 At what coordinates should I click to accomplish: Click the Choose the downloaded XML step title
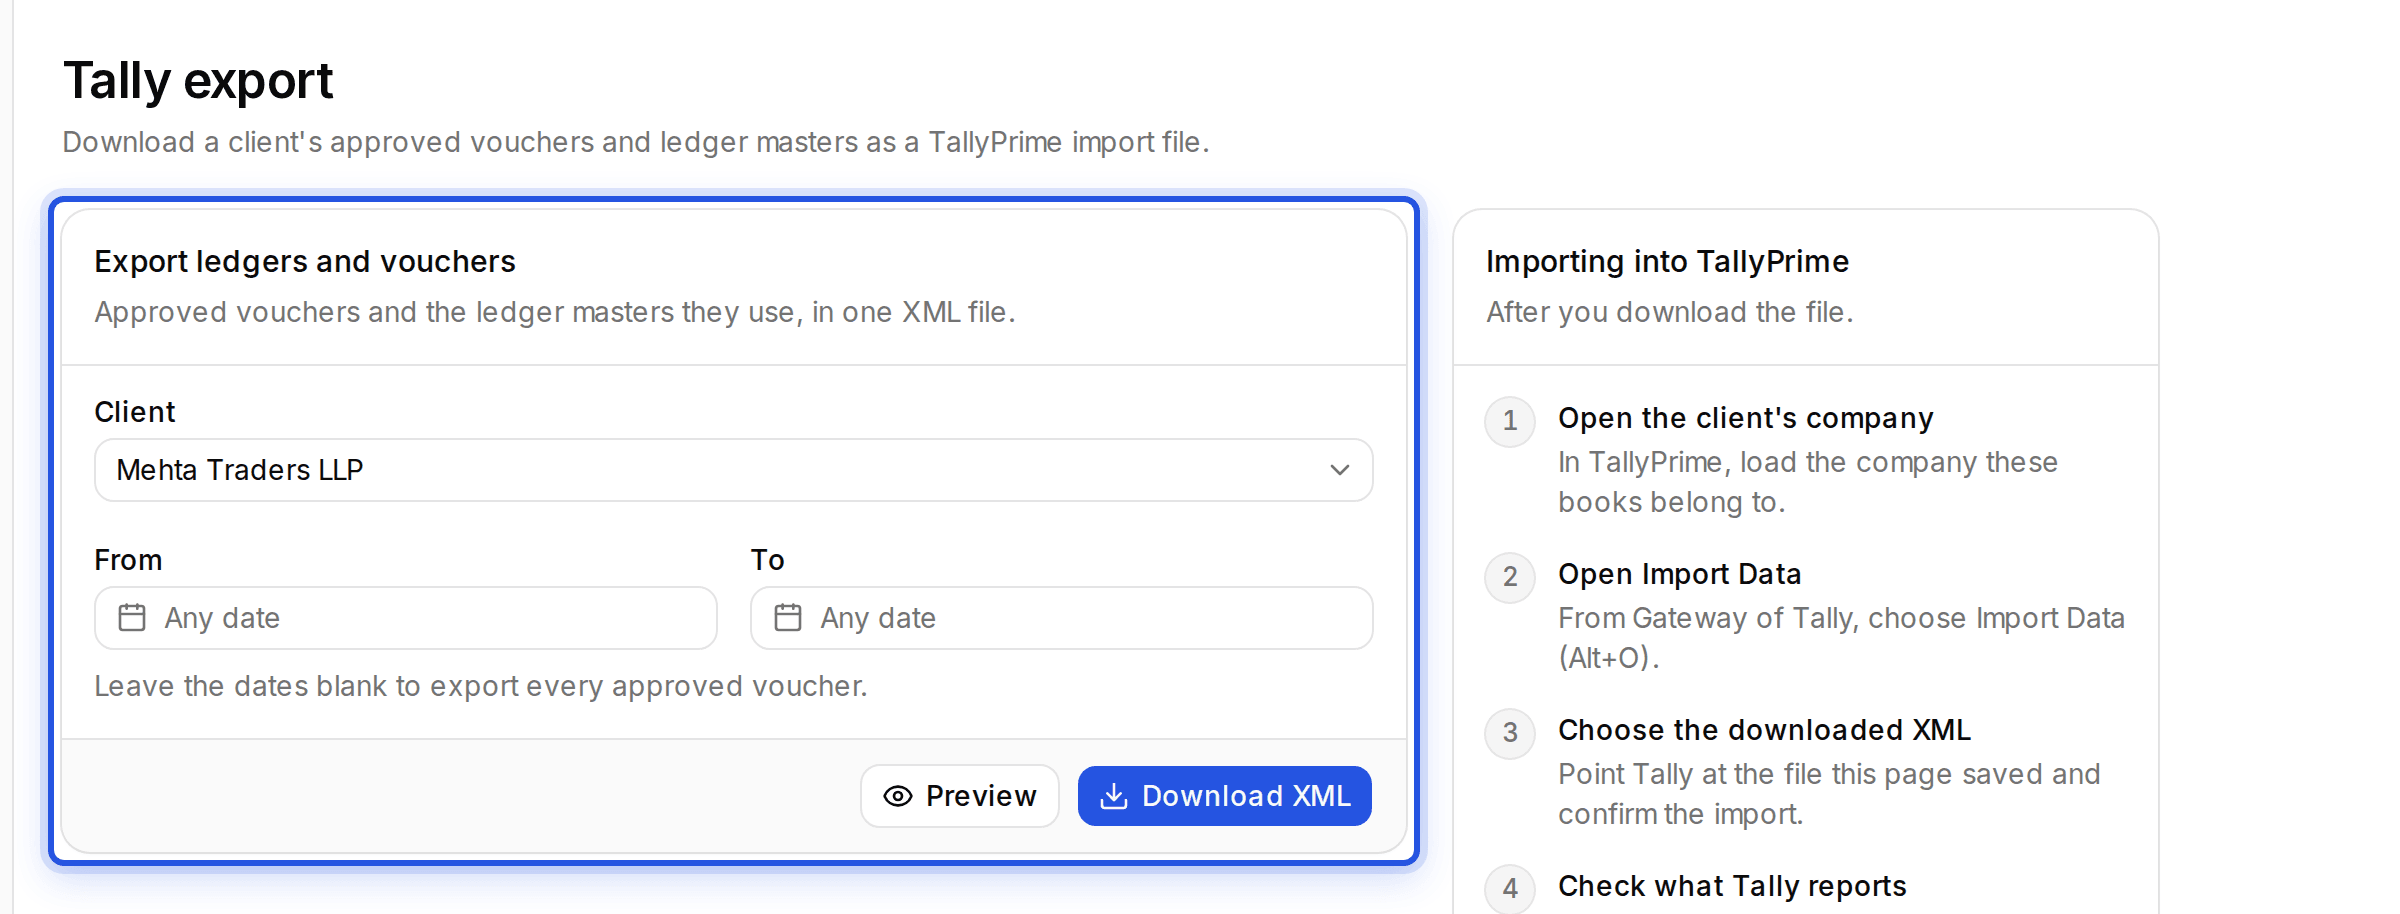click(1765, 730)
